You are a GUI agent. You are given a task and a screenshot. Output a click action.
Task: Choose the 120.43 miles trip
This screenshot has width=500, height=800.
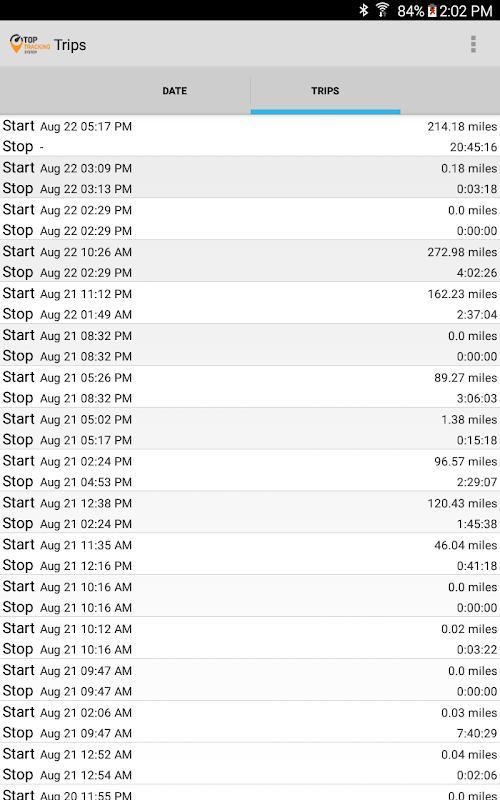point(250,512)
